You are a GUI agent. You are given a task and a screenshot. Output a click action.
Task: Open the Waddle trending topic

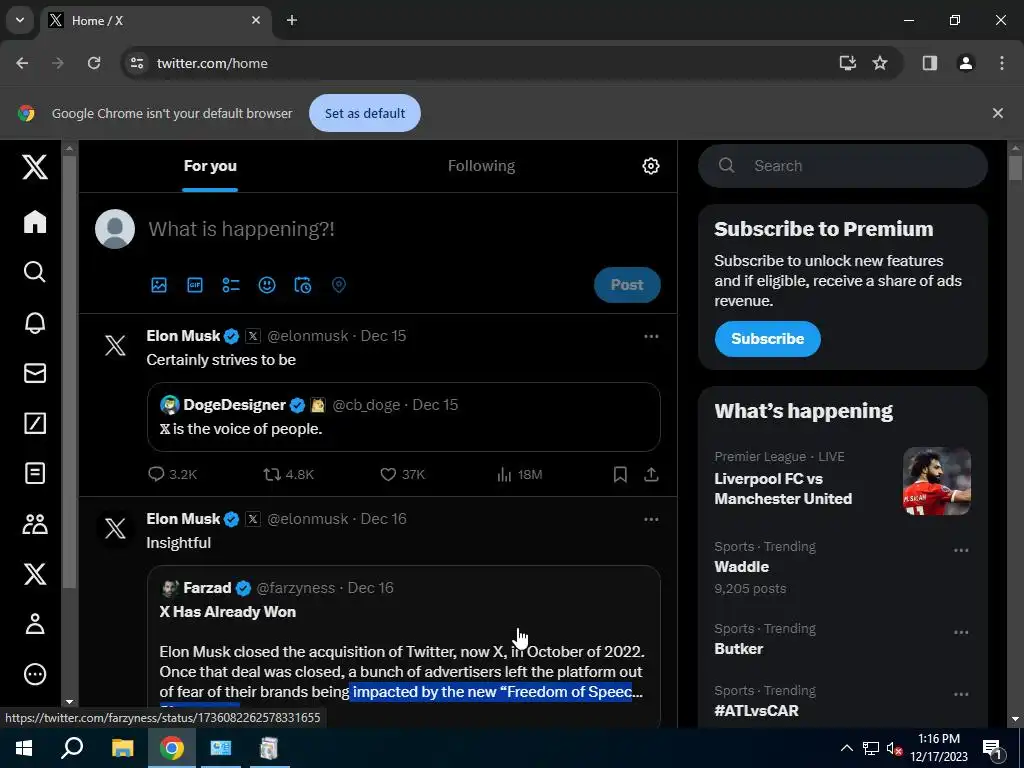click(842, 568)
